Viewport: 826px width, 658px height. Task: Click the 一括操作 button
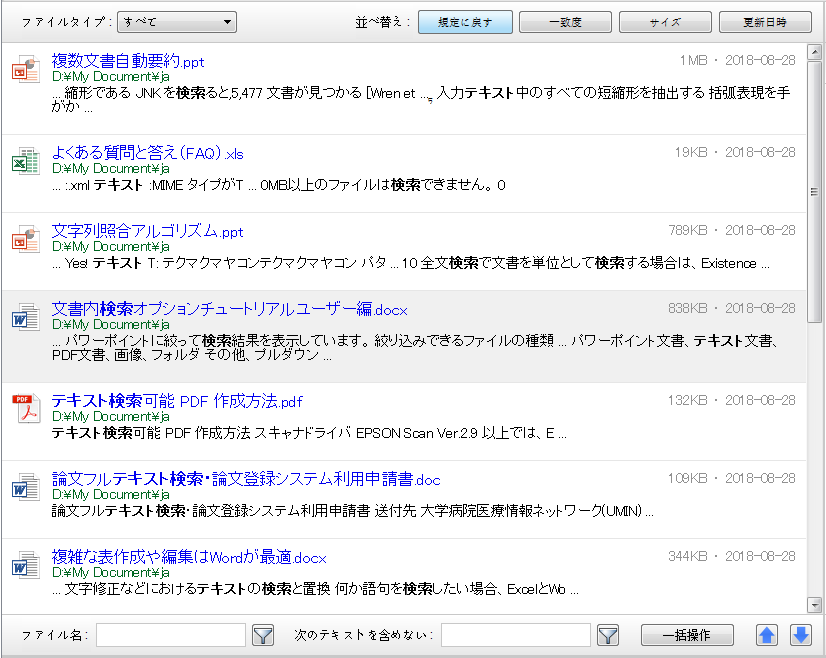click(x=687, y=635)
